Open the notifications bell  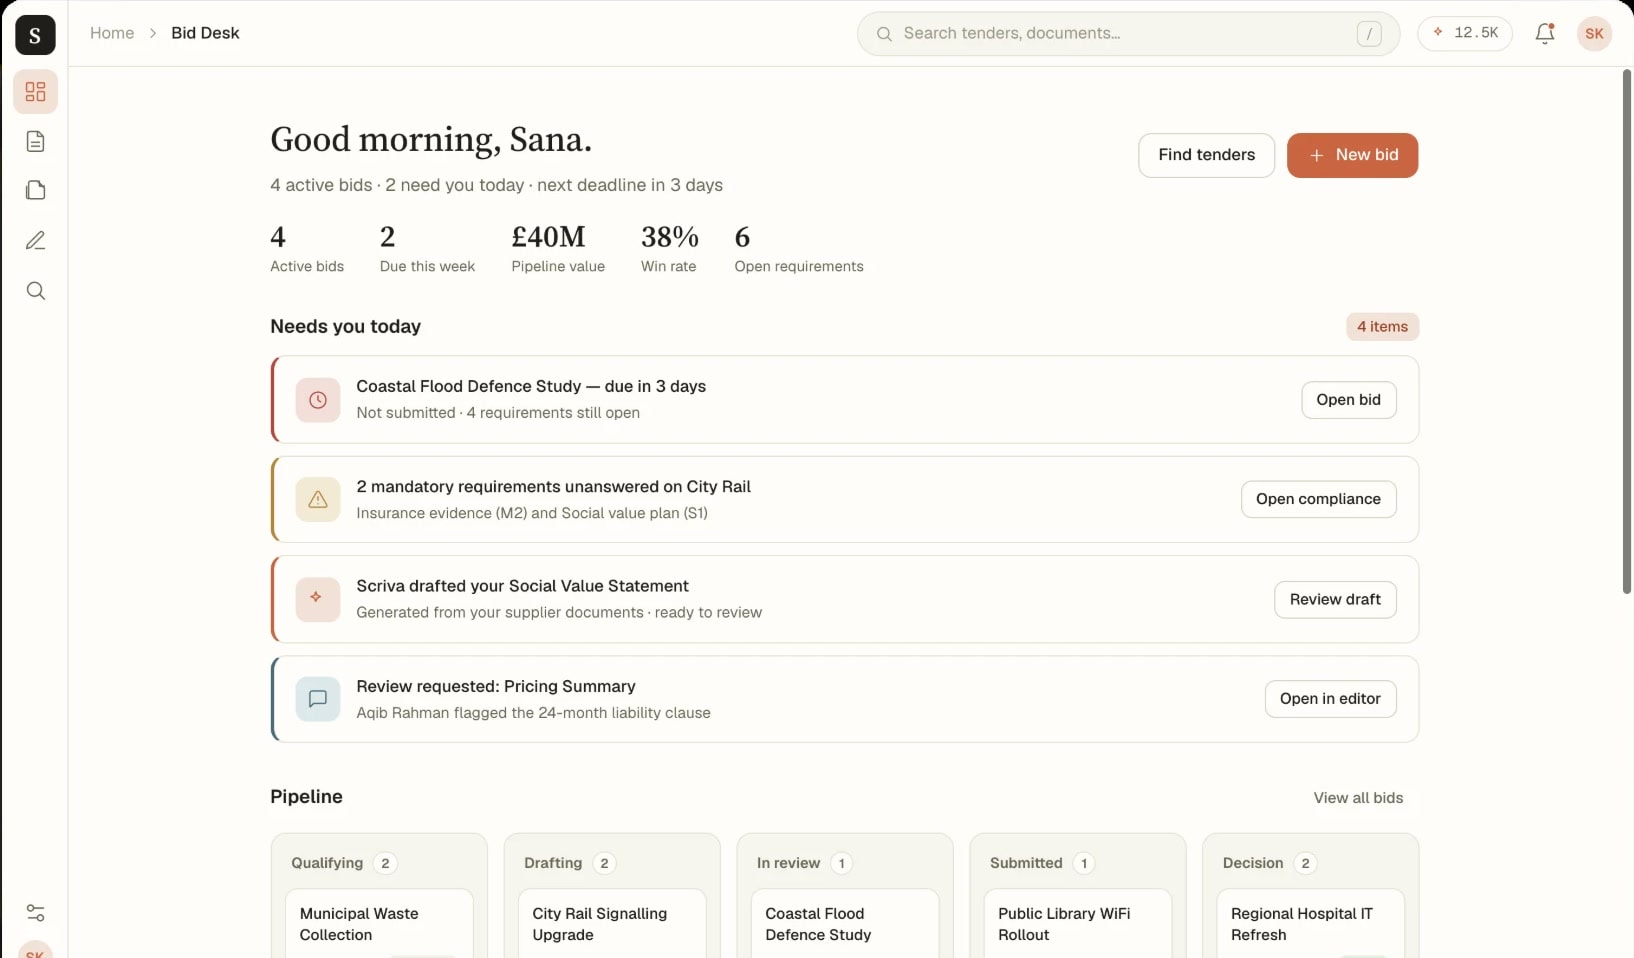click(x=1545, y=34)
